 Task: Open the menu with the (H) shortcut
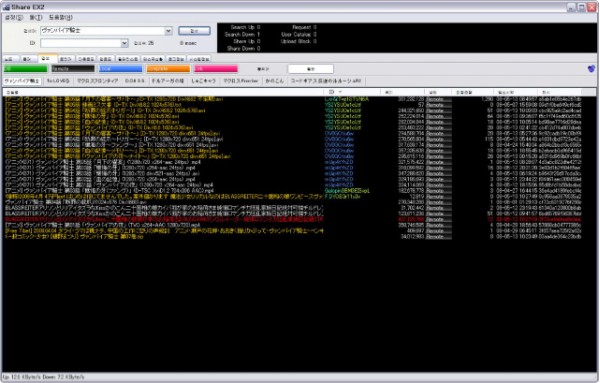60,18
